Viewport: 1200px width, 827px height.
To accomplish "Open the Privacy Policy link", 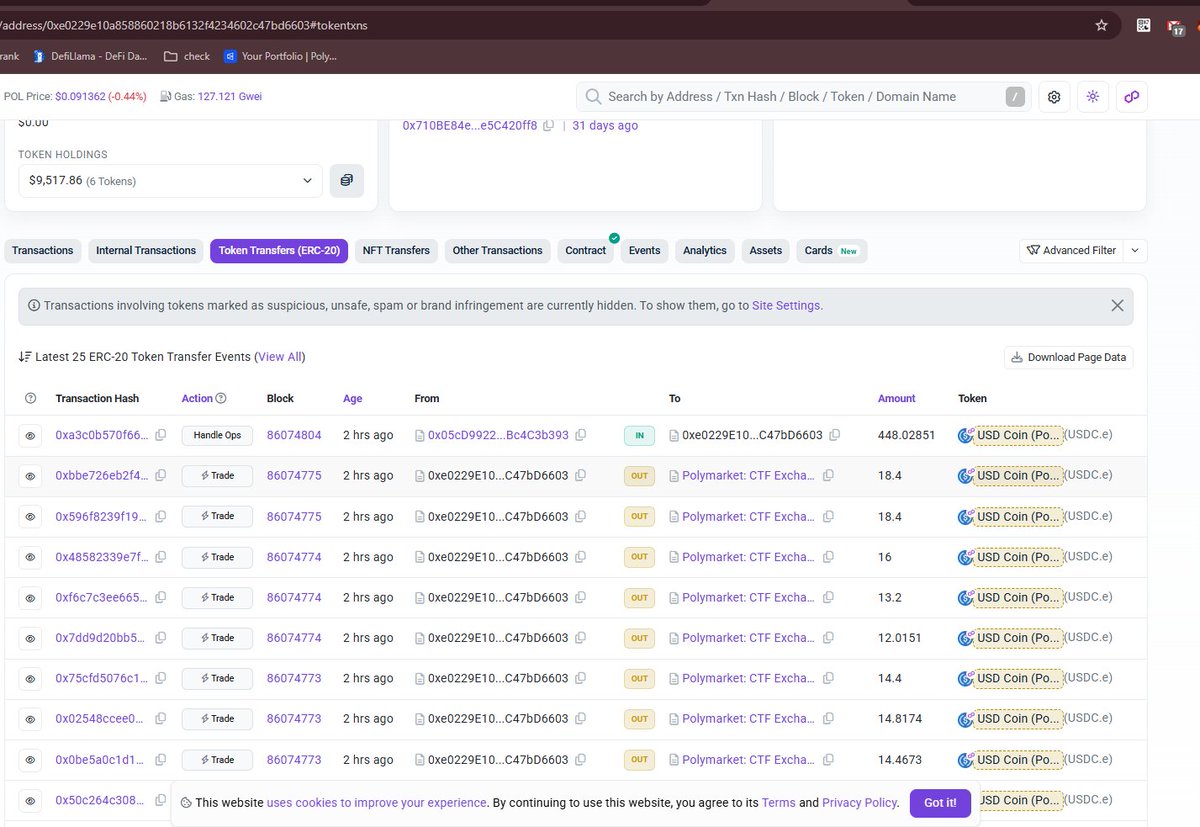I will [x=860, y=803].
